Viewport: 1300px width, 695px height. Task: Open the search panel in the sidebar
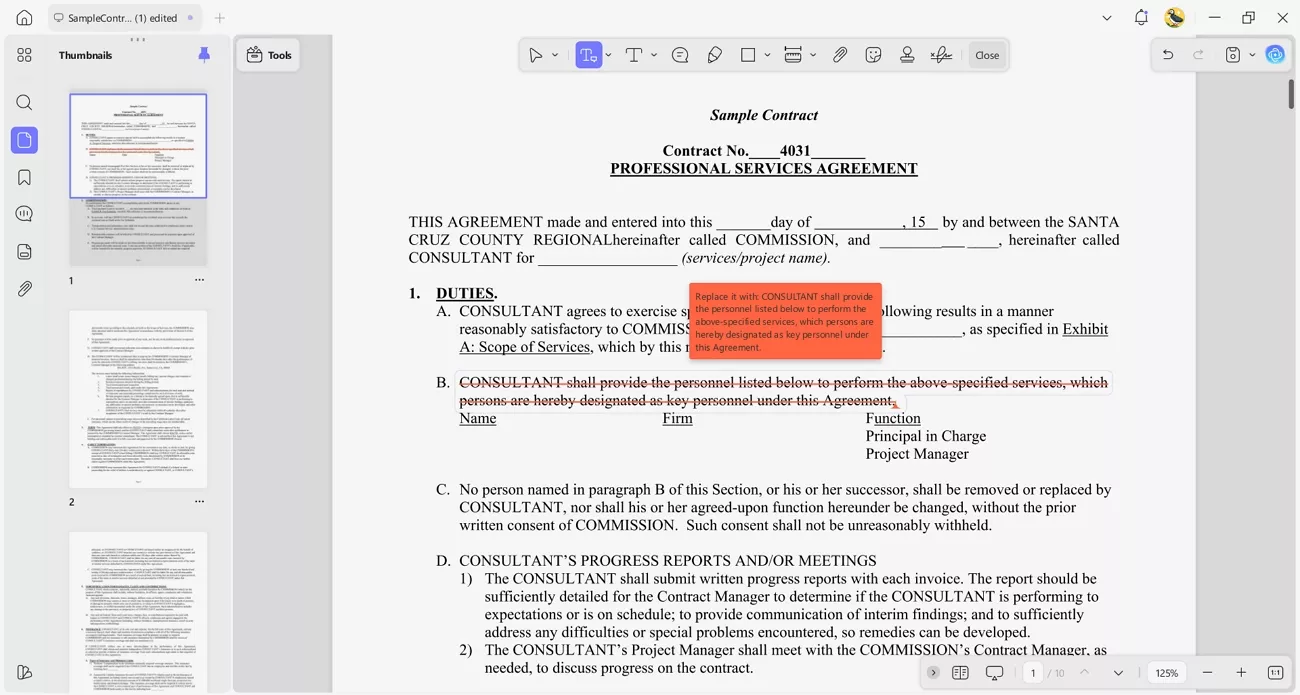point(24,103)
